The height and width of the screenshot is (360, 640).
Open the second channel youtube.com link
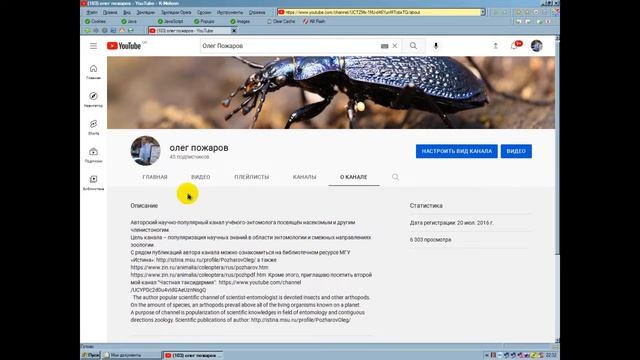[x=260, y=282]
